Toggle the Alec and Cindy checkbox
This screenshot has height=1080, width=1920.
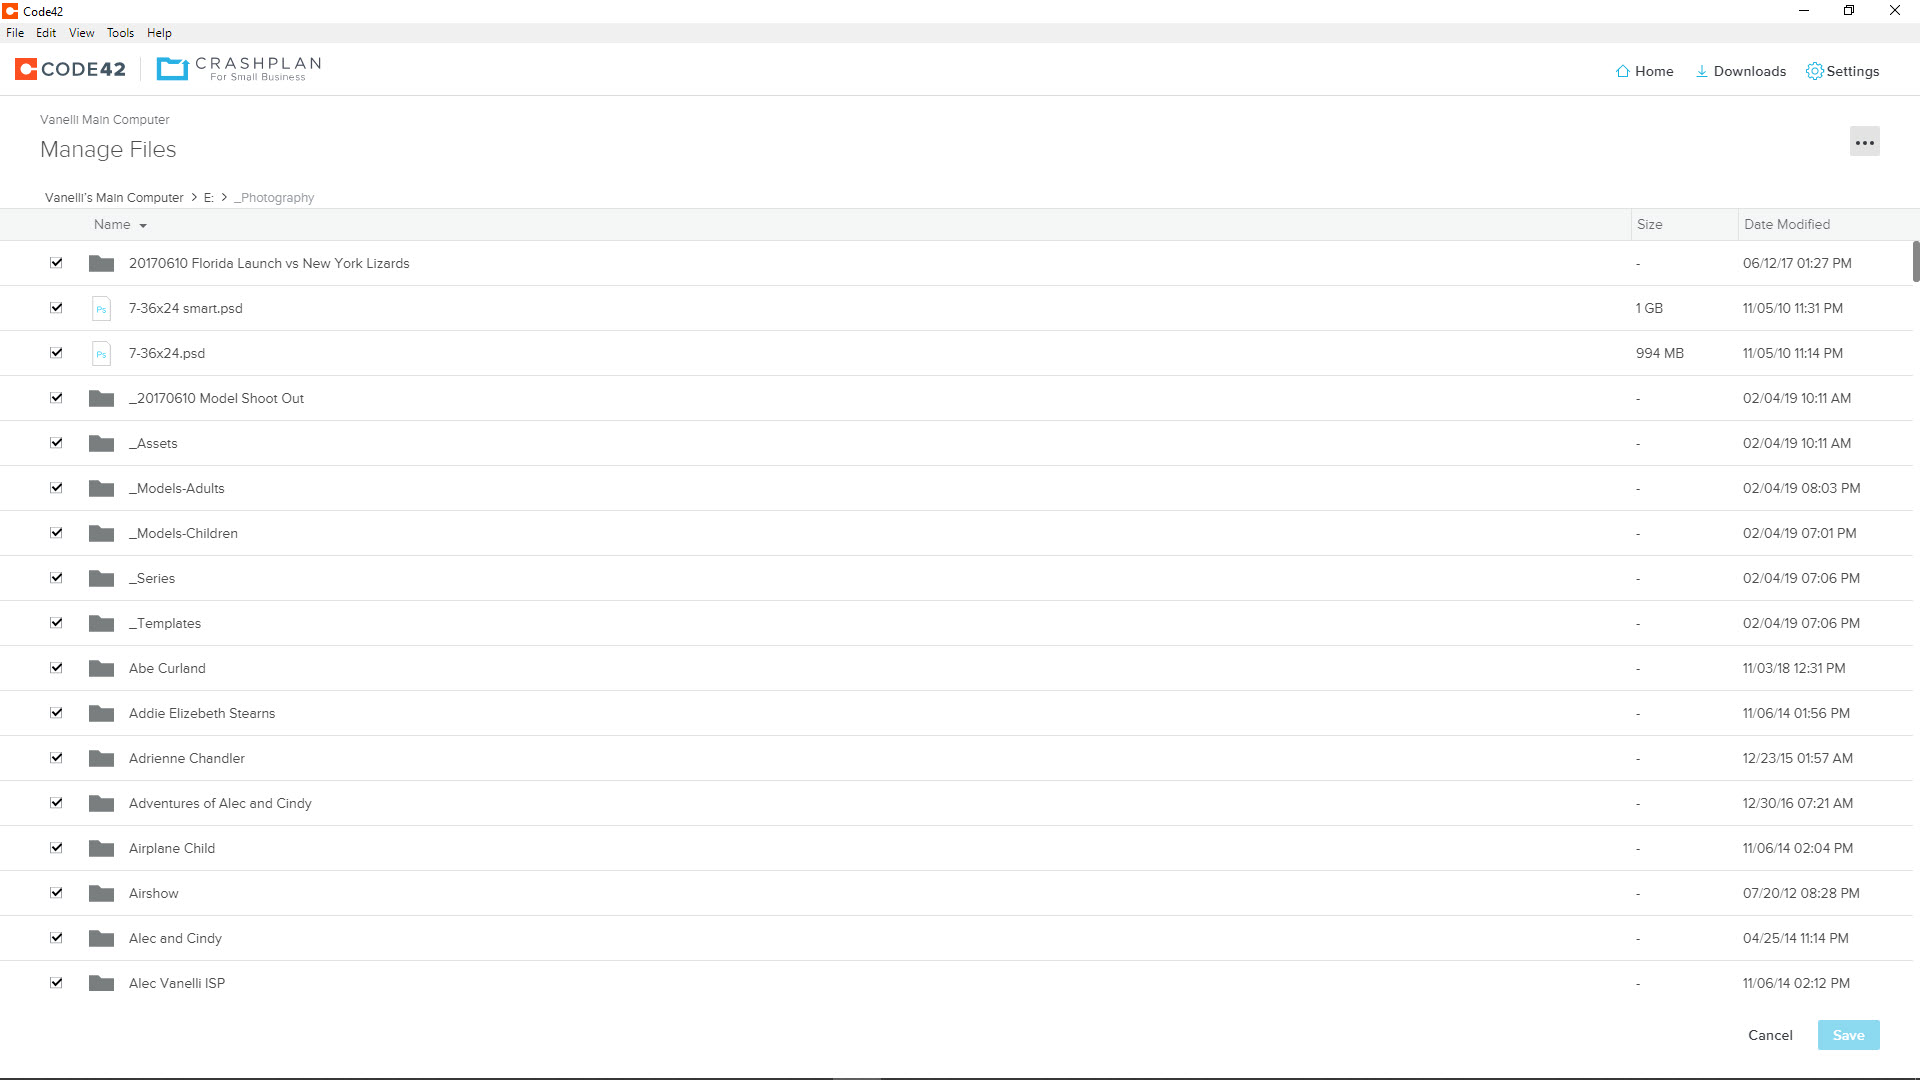tap(56, 938)
